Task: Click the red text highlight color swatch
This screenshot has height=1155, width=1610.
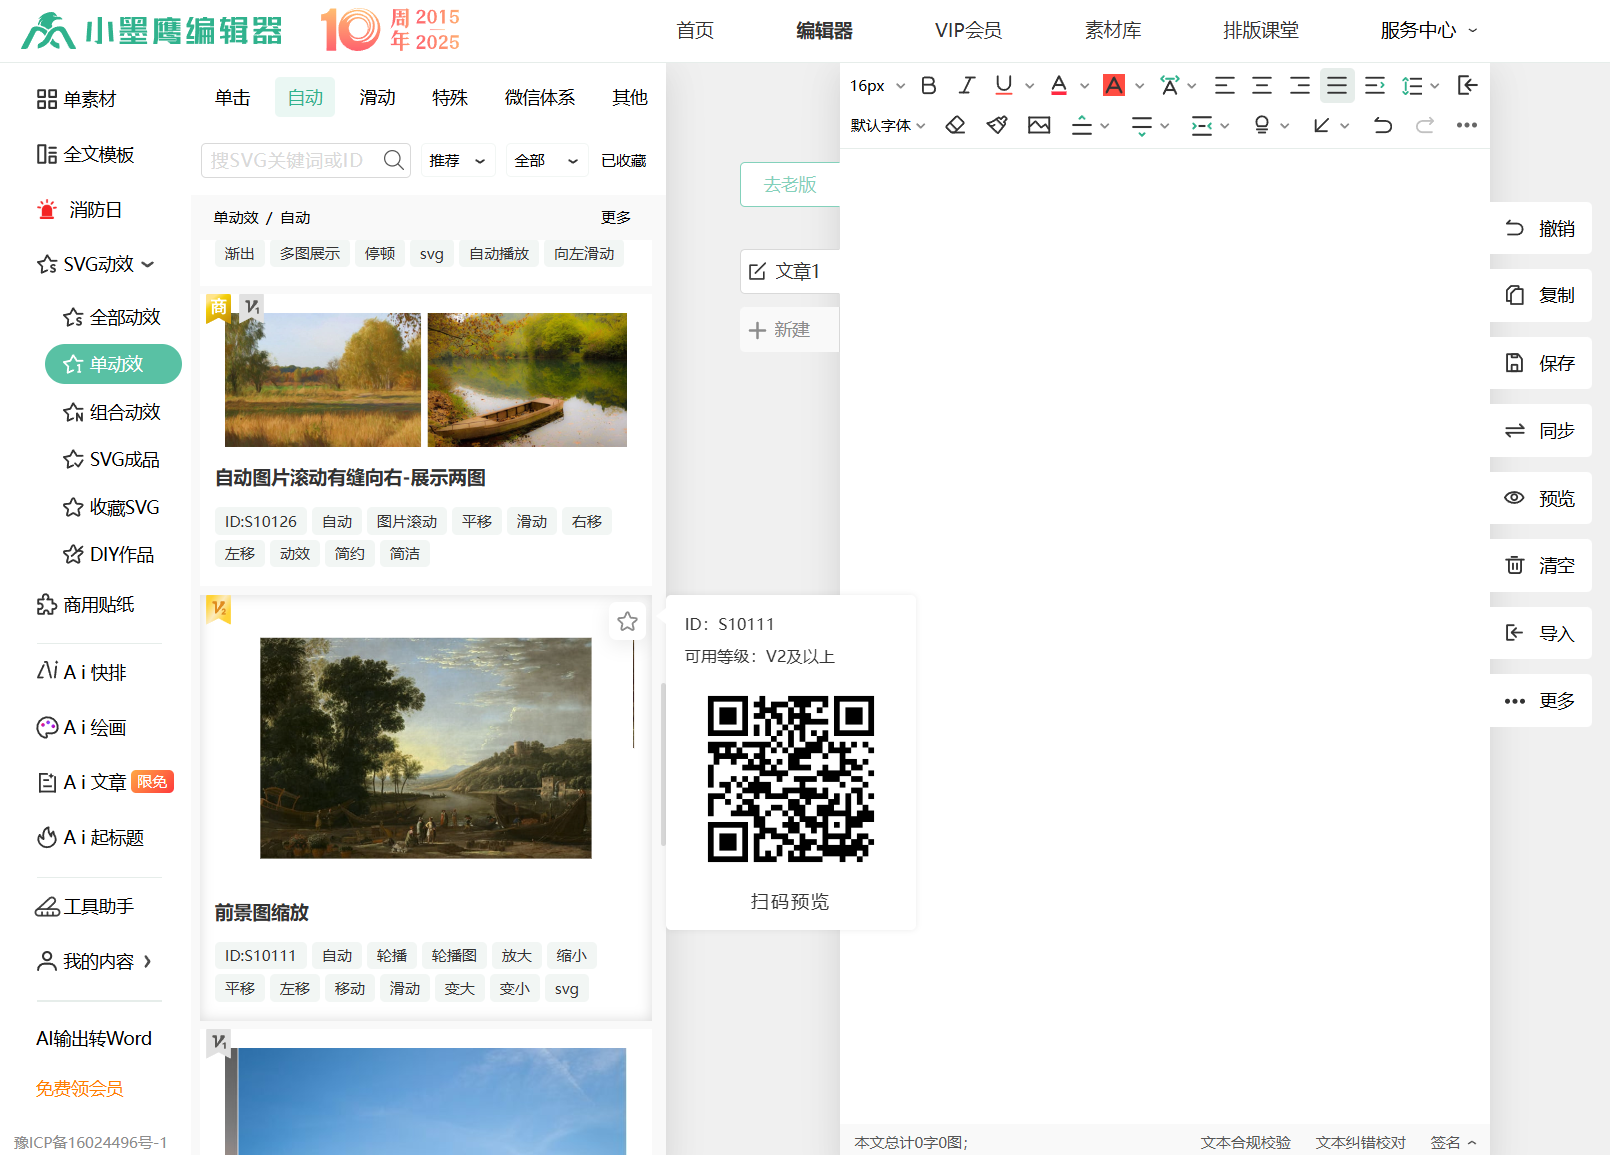Action: click(1113, 86)
